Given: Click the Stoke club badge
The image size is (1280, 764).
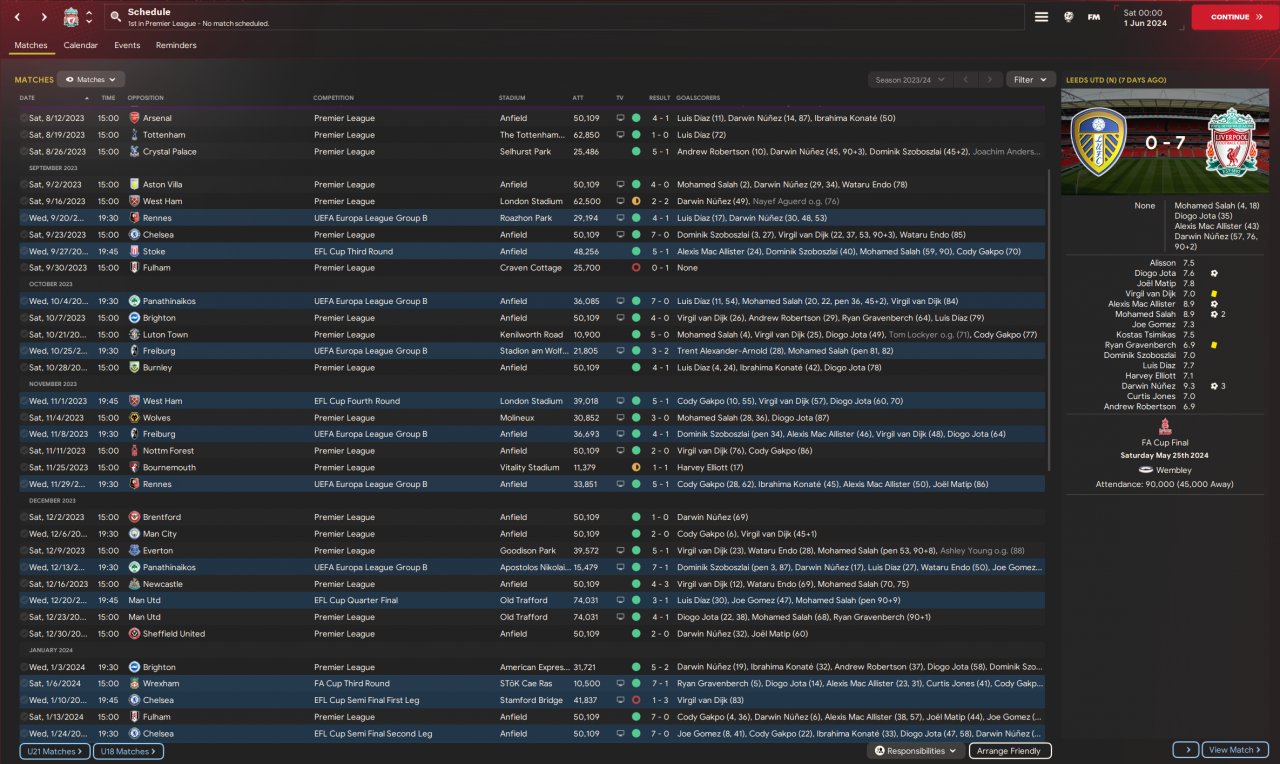Looking at the screenshot, I should [x=135, y=251].
